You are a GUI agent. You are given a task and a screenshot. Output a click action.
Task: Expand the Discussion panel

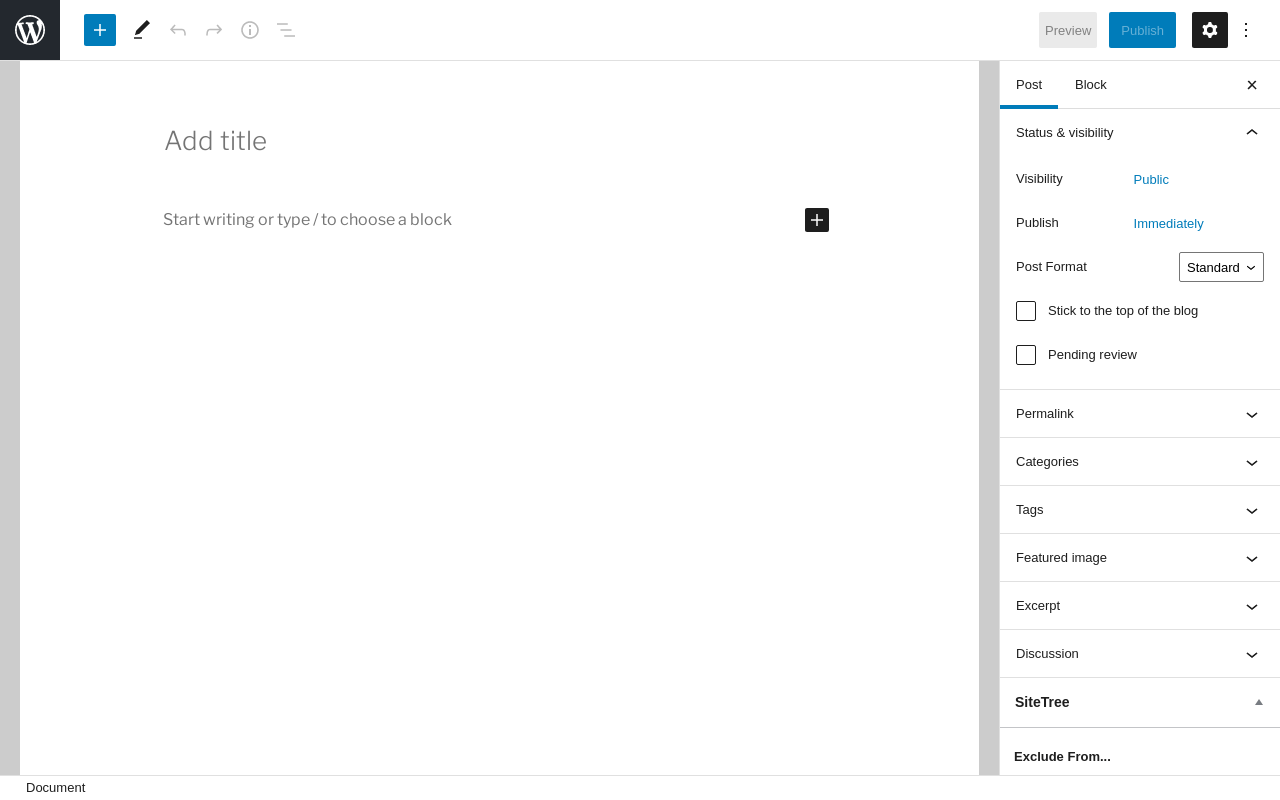[1140, 654]
